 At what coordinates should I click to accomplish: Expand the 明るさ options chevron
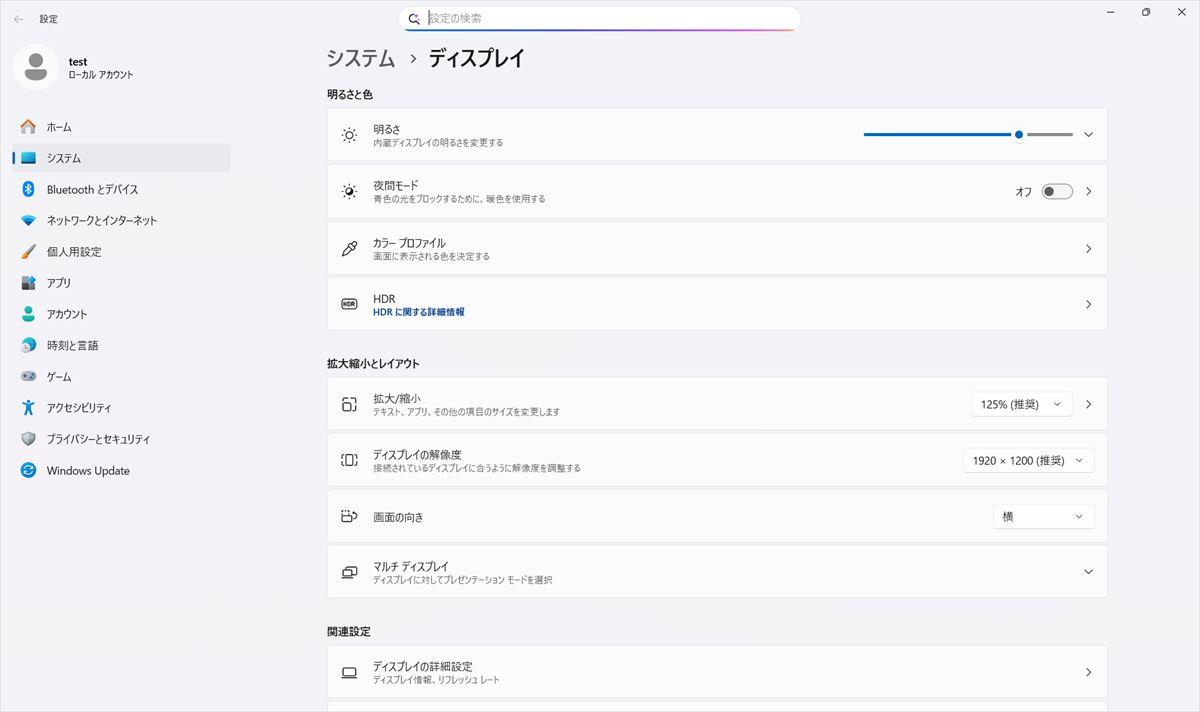point(1088,135)
